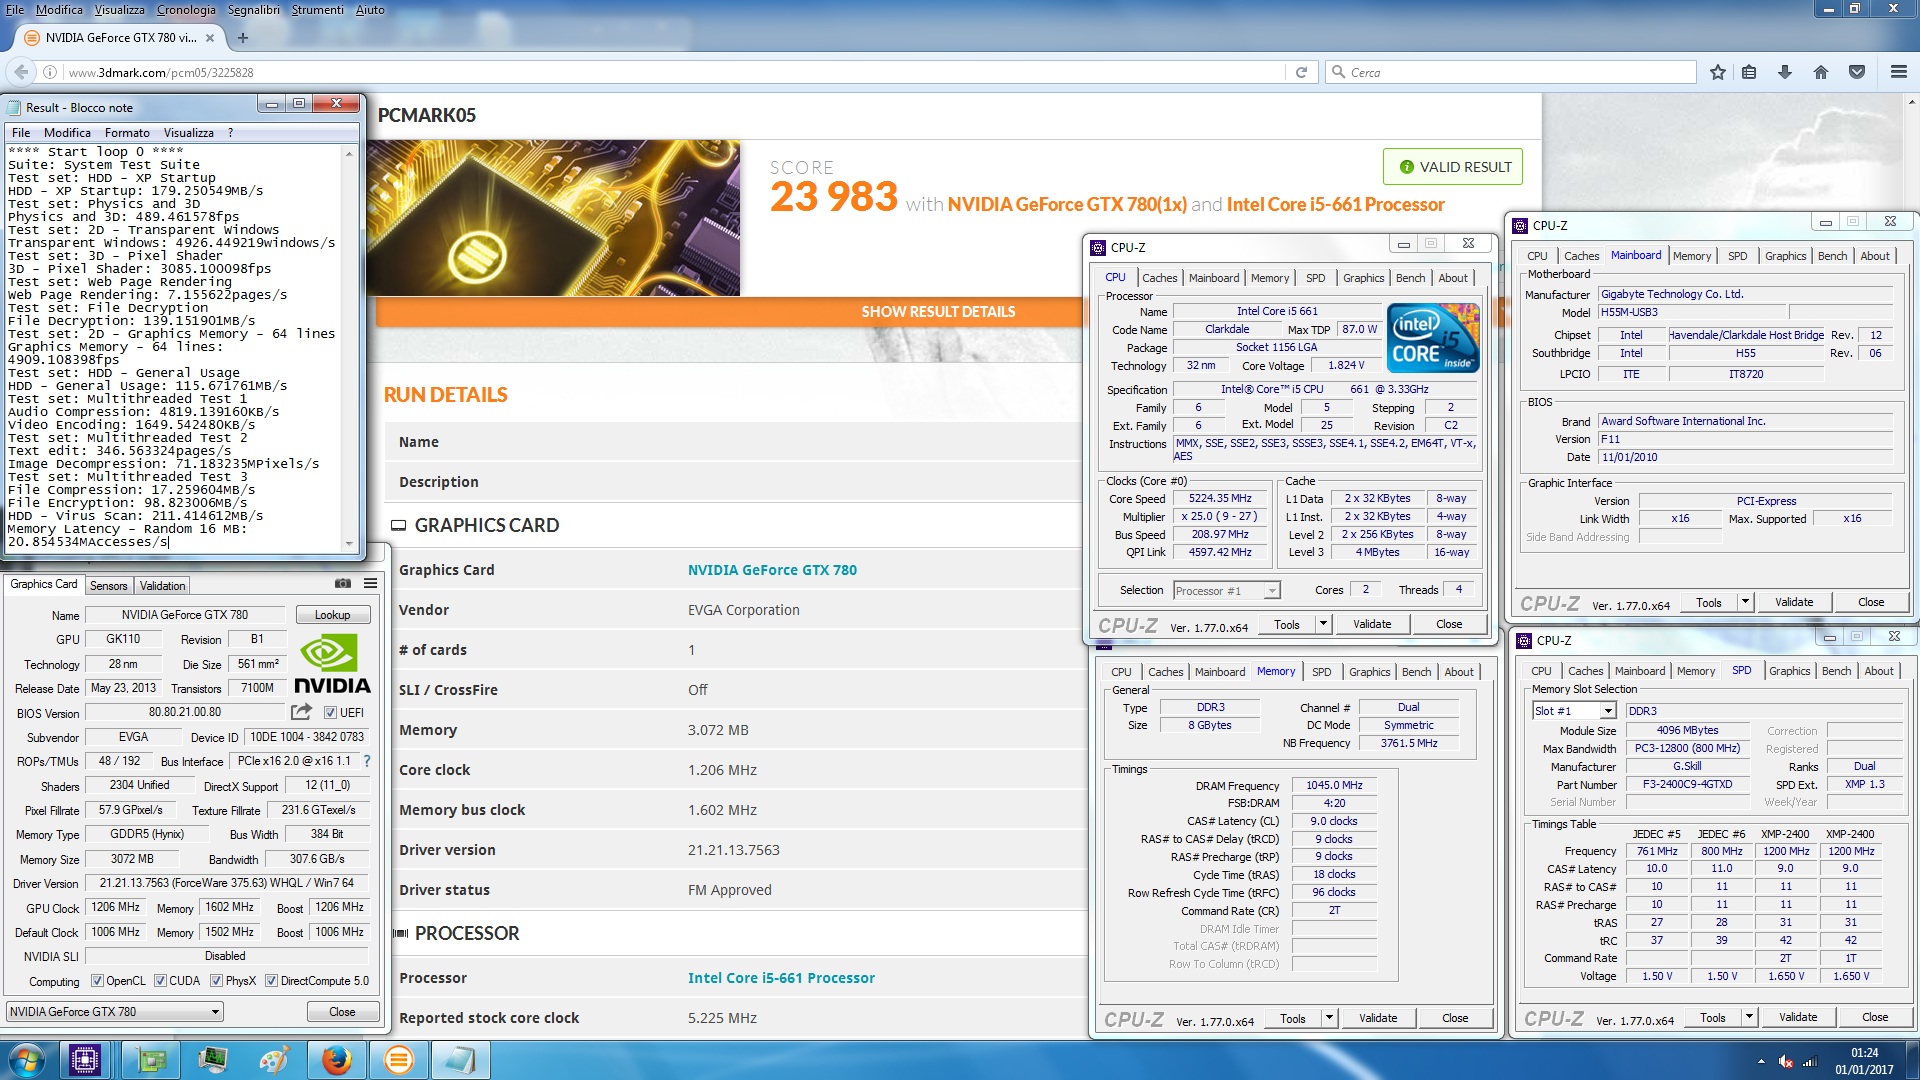This screenshot has height=1080, width=1920.
Task: Take a GPU-Z screenshot with camera icon
Action: tap(343, 583)
